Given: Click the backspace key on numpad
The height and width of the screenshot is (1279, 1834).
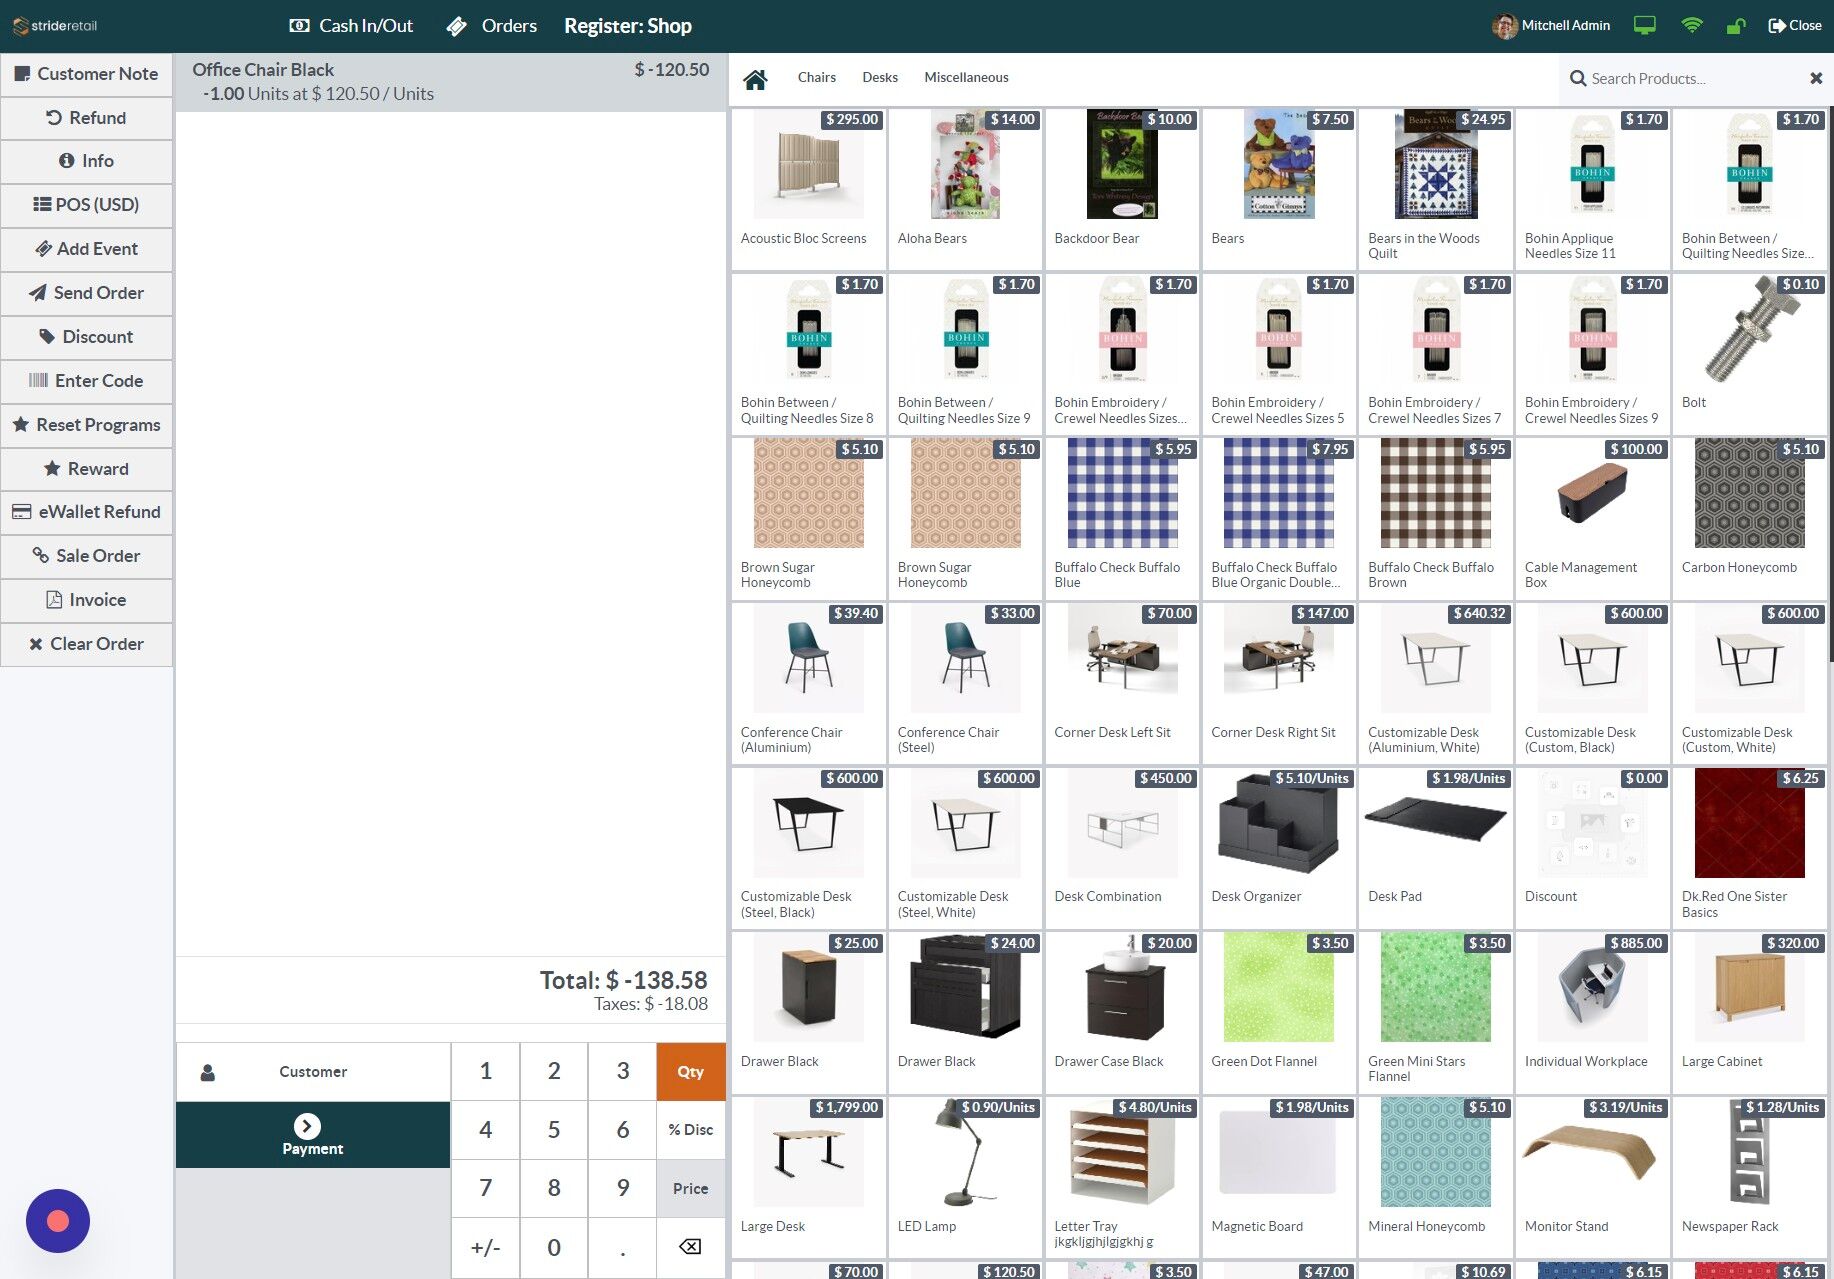Looking at the screenshot, I should [690, 1247].
